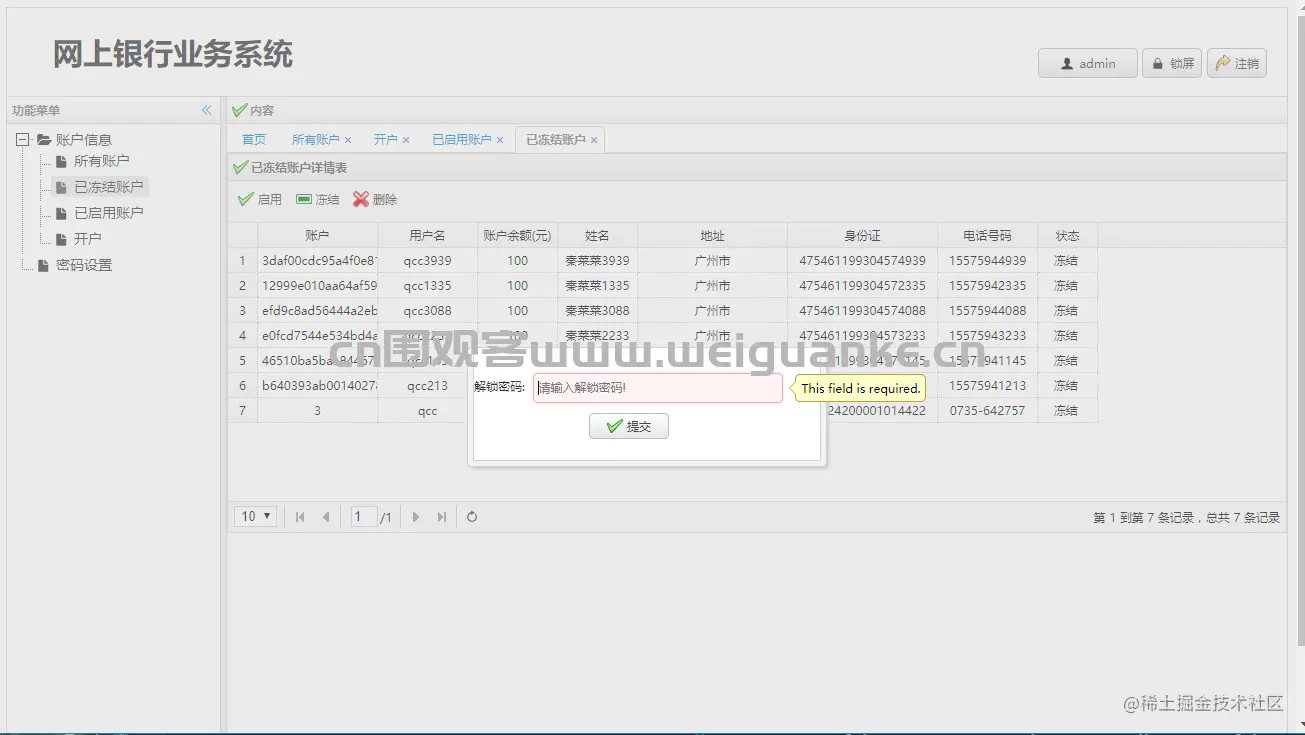Image resolution: width=1305 pixels, height=735 pixels.
Task: Click the 解锁密码 input field
Action: click(658, 388)
